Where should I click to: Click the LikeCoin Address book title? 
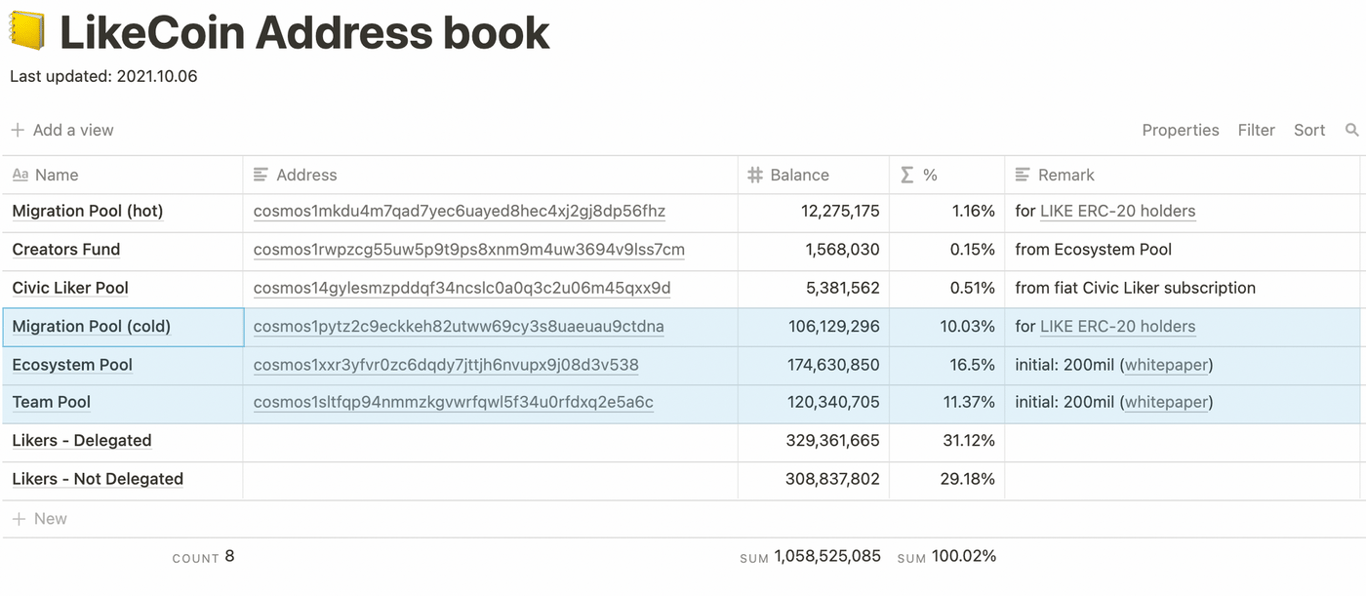coord(304,32)
